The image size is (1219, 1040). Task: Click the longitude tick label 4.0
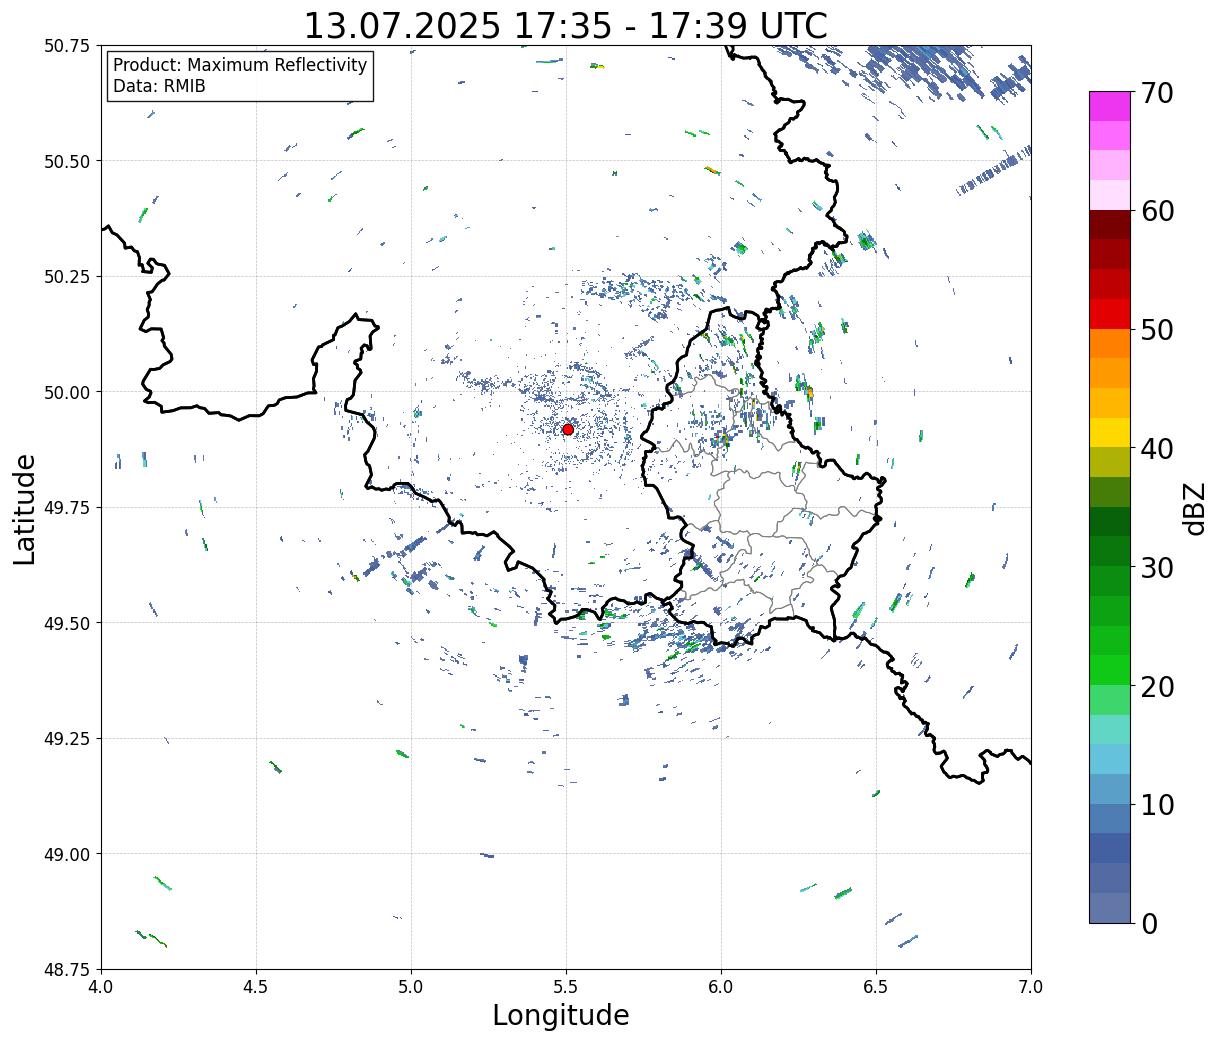coord(101,987)
